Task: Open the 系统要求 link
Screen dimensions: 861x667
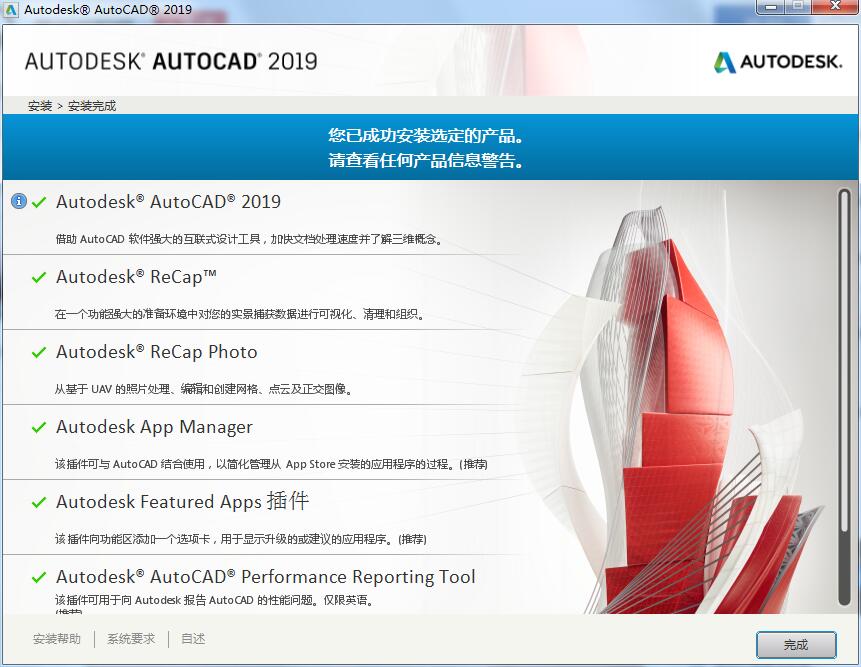Action: click(129, 638)
